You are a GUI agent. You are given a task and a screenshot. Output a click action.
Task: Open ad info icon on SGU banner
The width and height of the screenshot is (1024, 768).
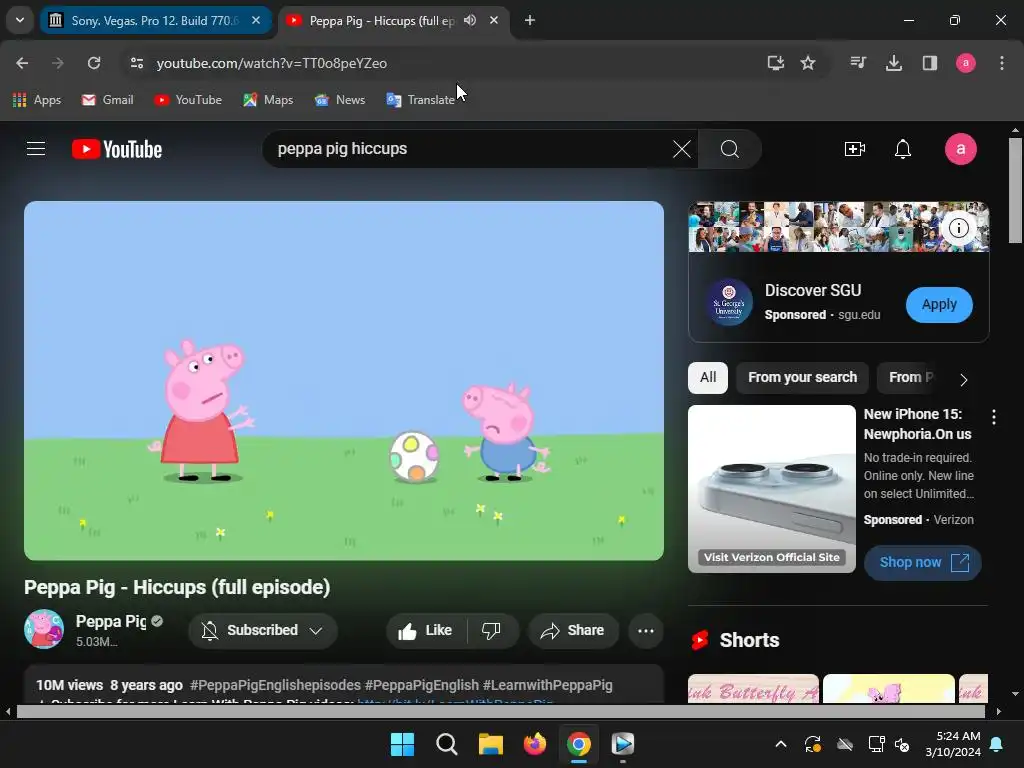click(959, 228)
